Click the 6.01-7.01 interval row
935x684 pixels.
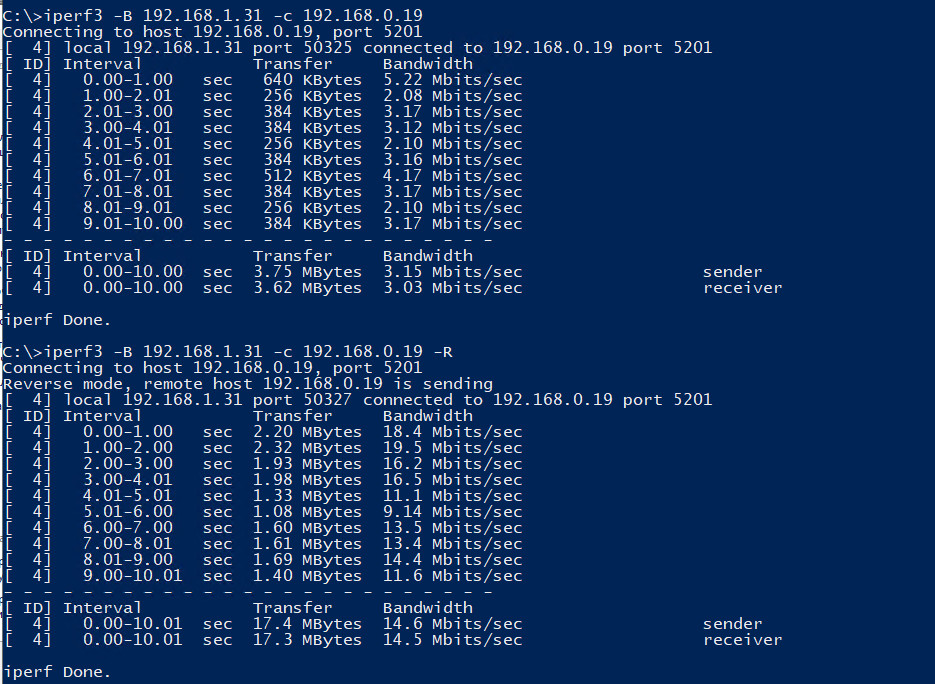coord(263,176)
